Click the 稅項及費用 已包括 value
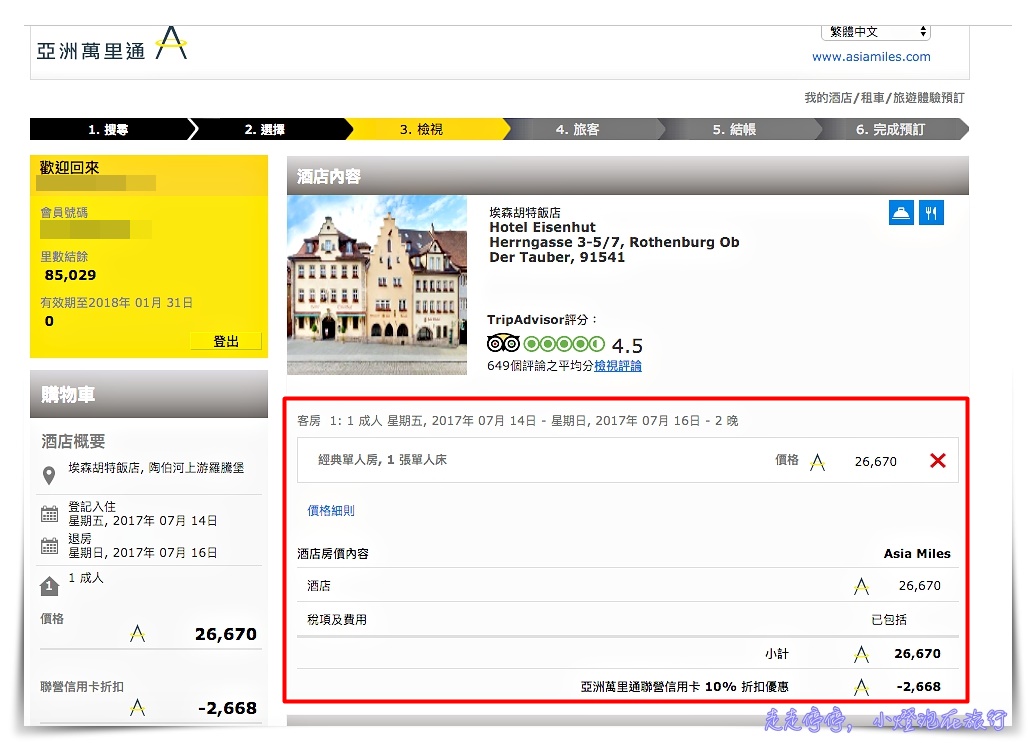1036x750 pixels. 889,620
